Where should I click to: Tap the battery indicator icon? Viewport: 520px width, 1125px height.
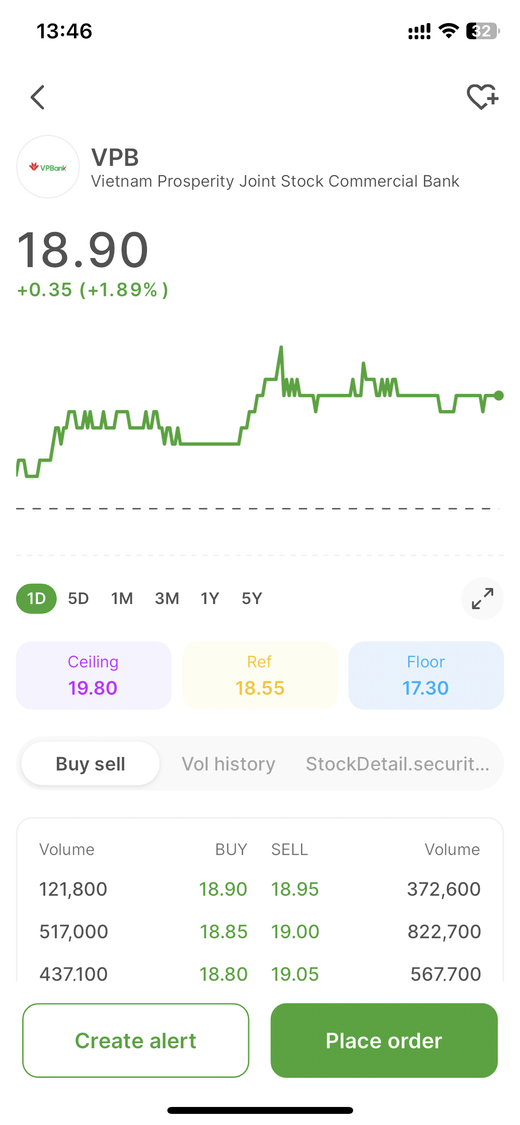(x=482, y=31)
